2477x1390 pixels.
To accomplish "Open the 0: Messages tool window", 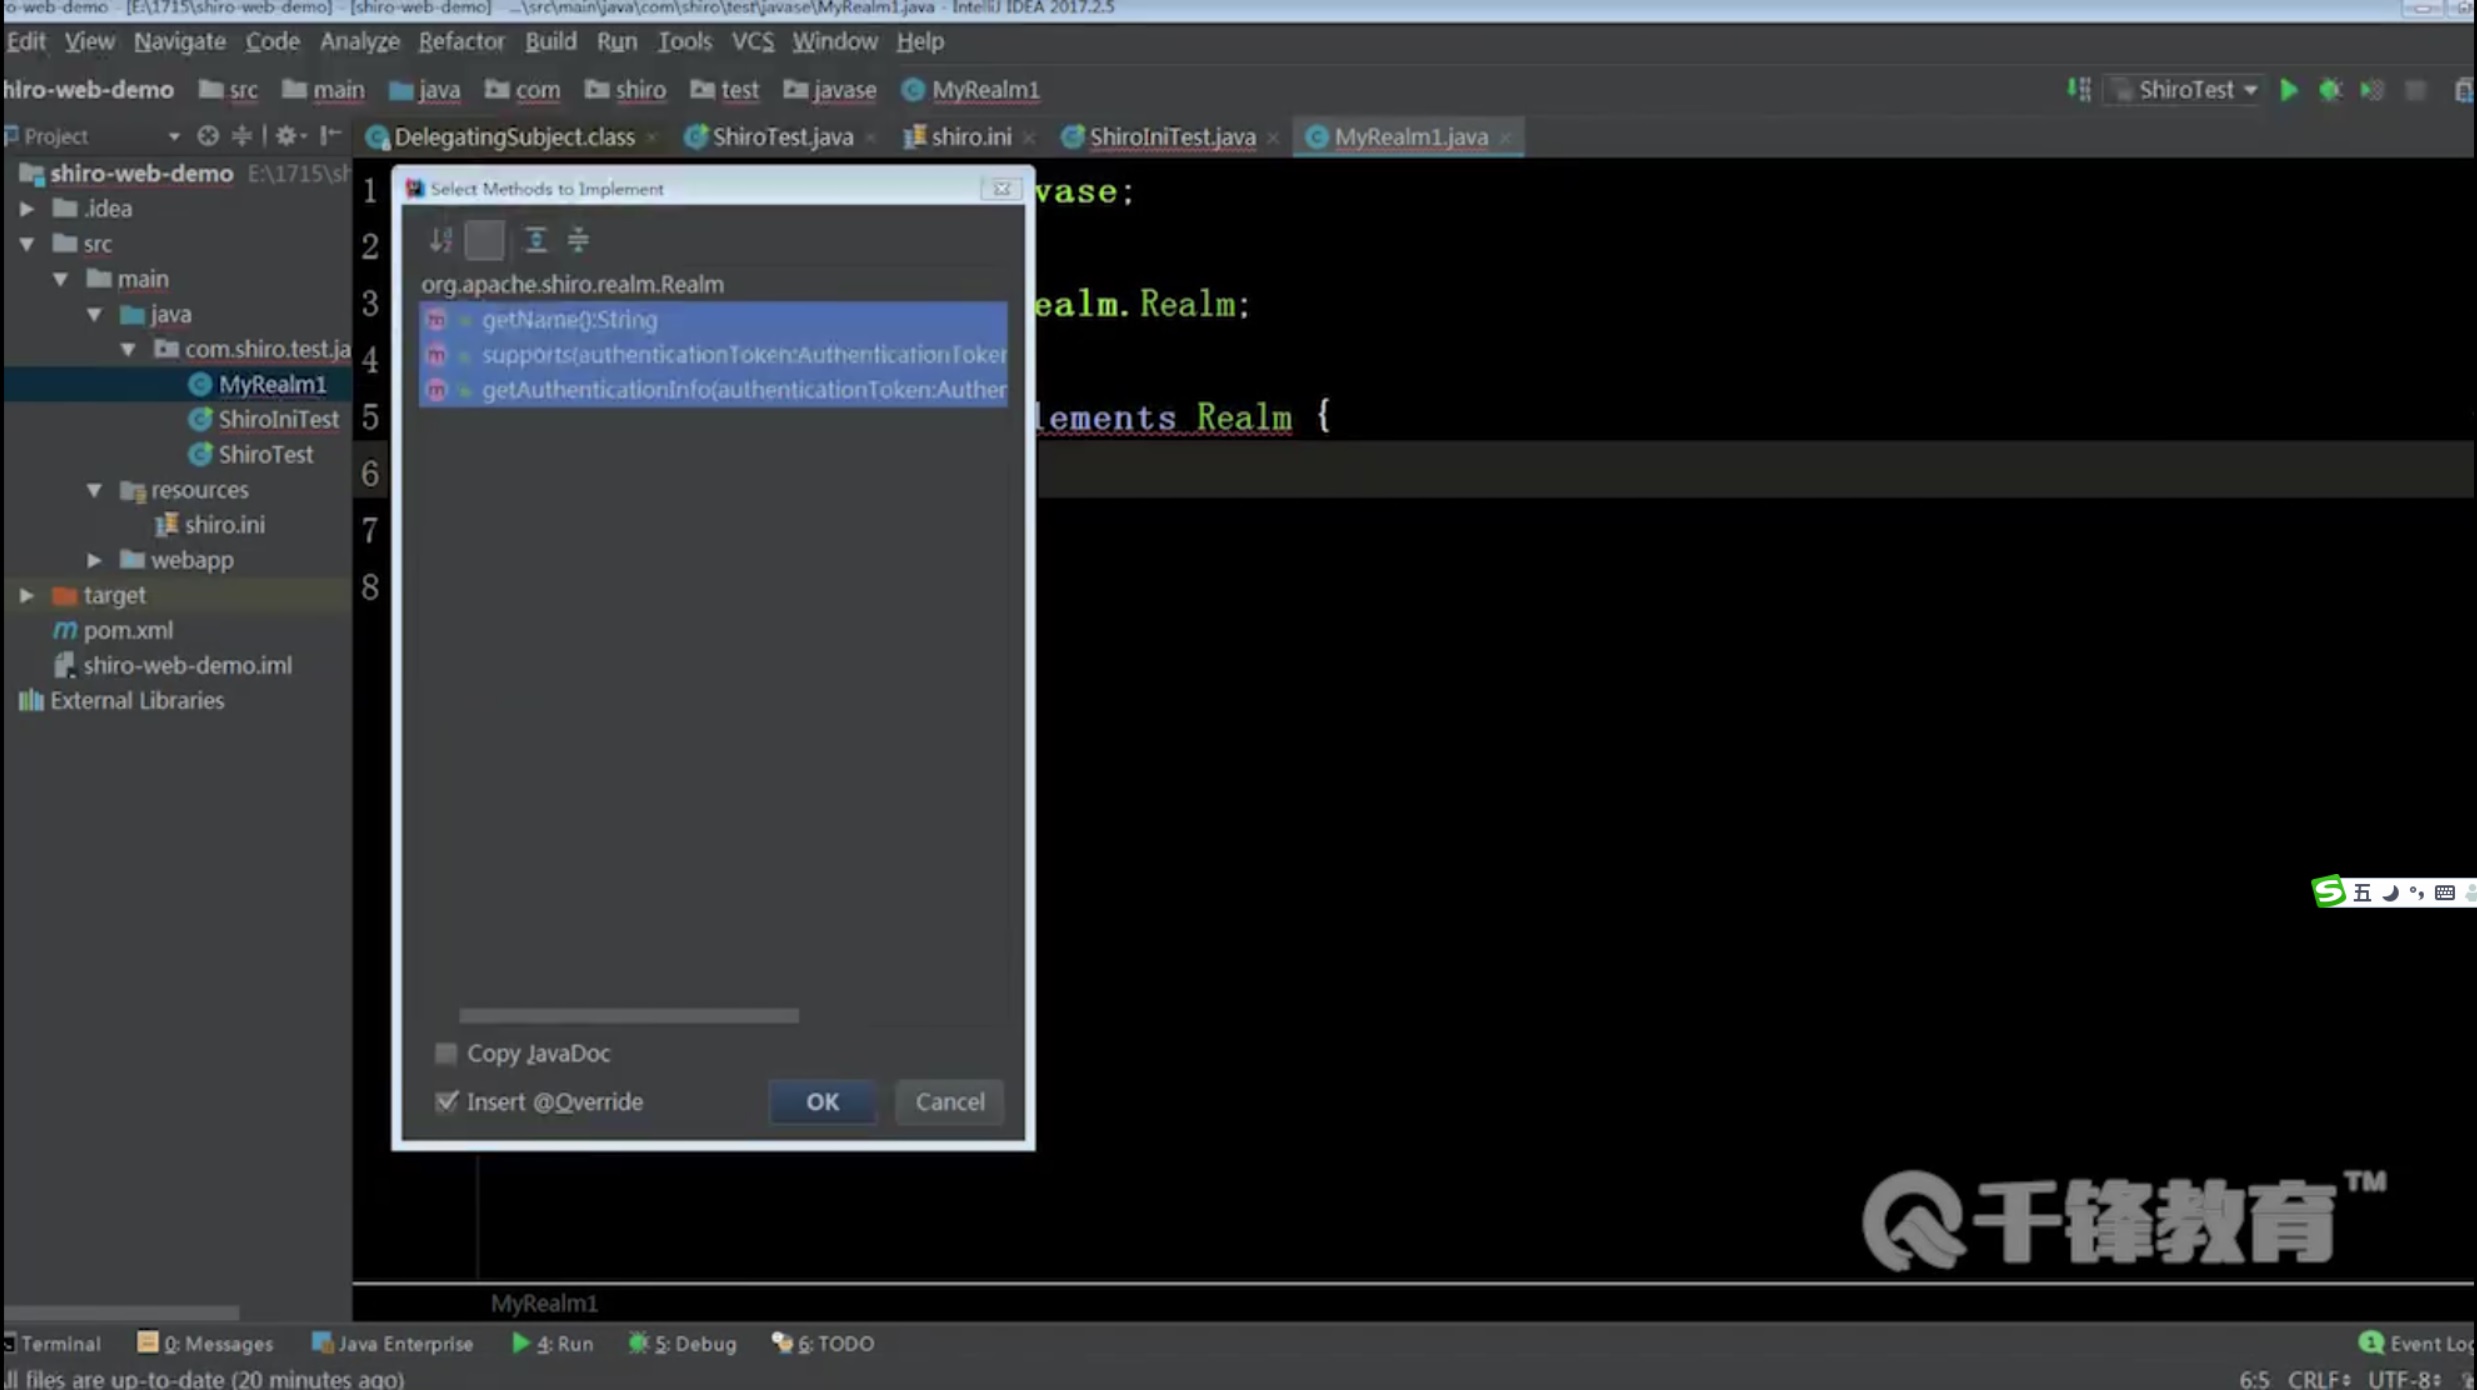I will pos(205,1344).
